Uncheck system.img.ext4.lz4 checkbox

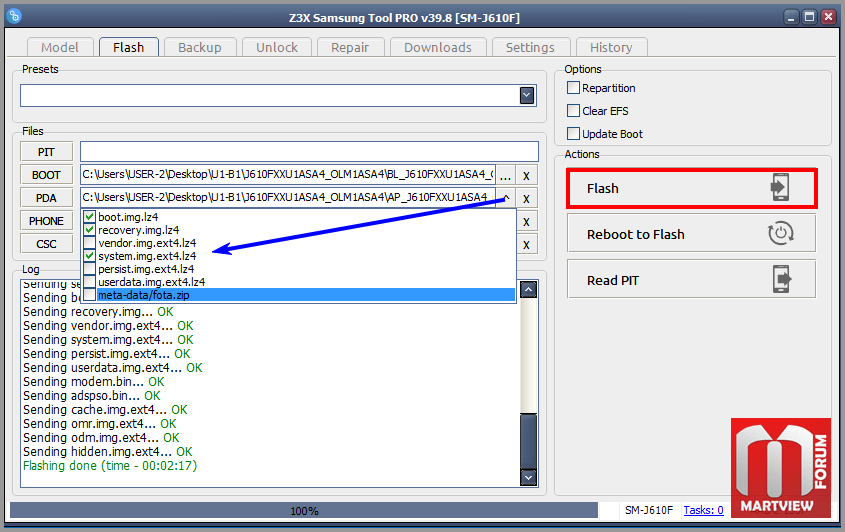tap(89, 255)
